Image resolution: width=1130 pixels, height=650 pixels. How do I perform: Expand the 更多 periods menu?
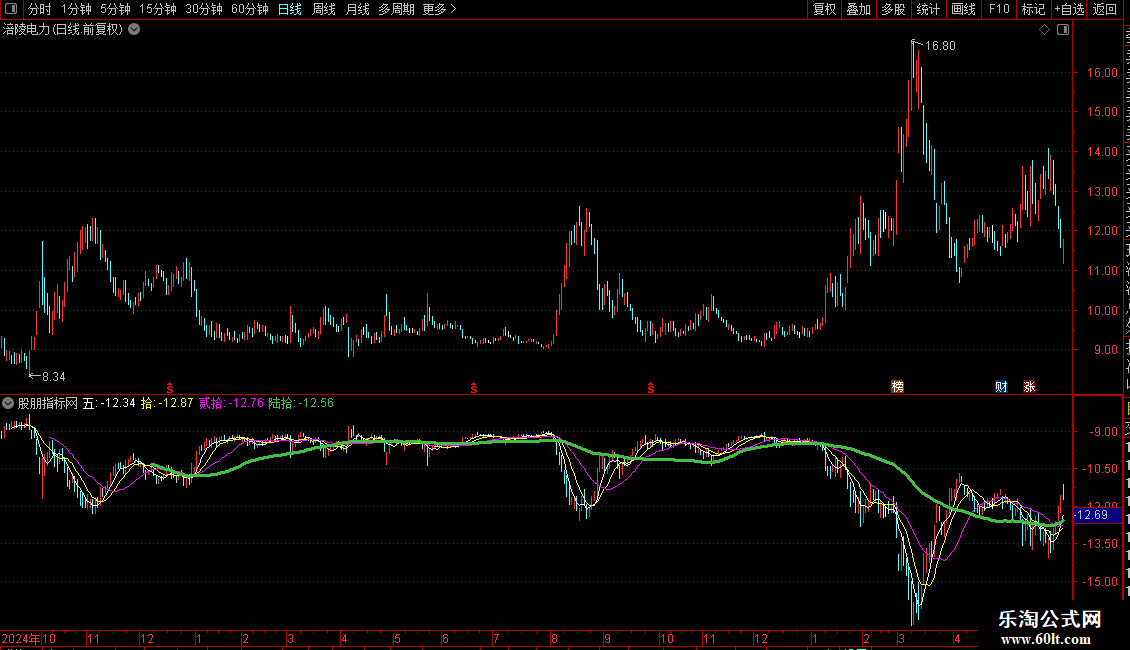tap(440, 9)
